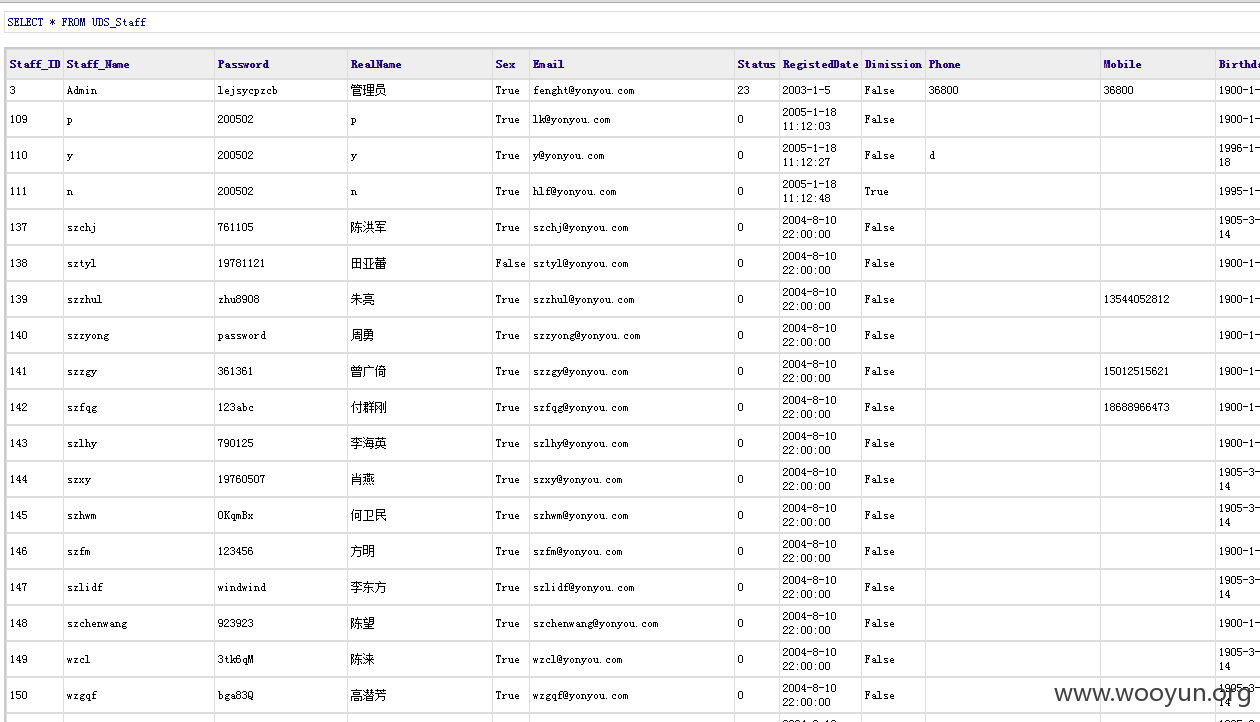Select the Staff_Name cell reading Admin
This screenshot has height=722, width=1260.
pyautogui.click(x=139, y=90)
